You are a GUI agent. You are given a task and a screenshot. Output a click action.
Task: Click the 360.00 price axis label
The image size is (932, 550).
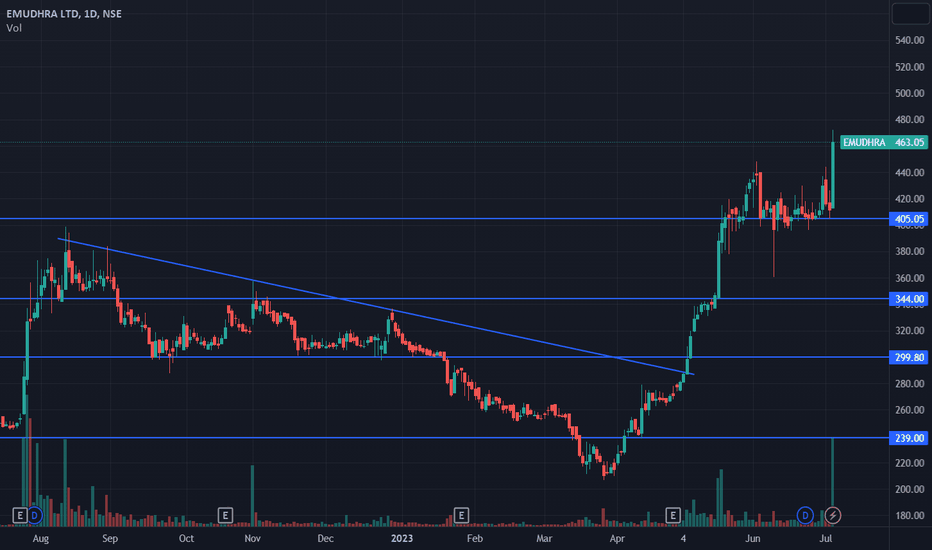tap(909, 278)
